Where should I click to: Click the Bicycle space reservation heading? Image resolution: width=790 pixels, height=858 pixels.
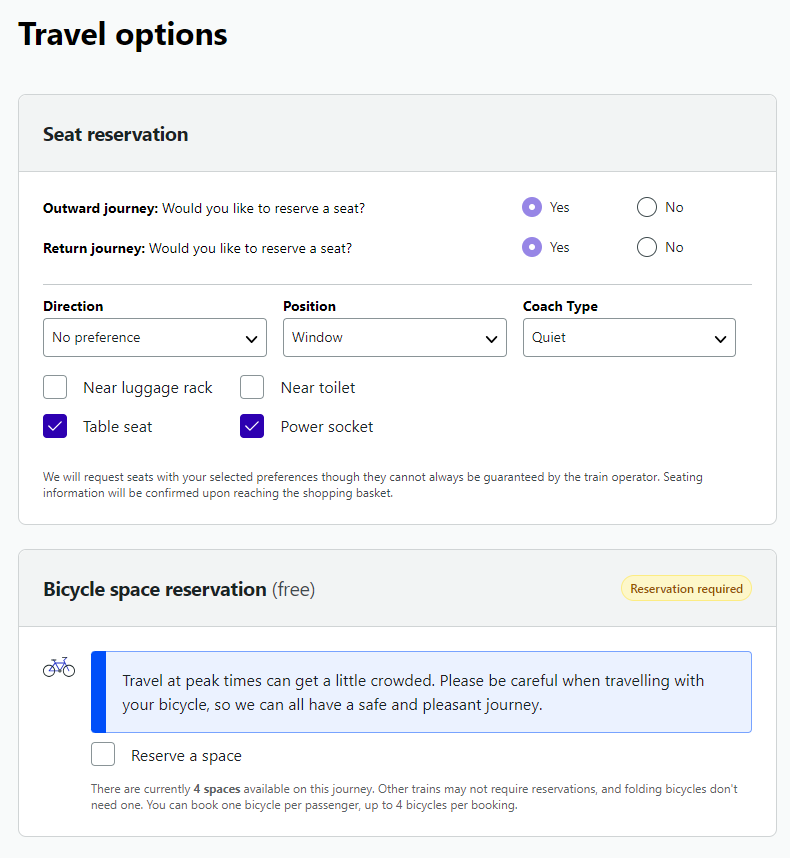pyautogui.click(x=155, y=589)
